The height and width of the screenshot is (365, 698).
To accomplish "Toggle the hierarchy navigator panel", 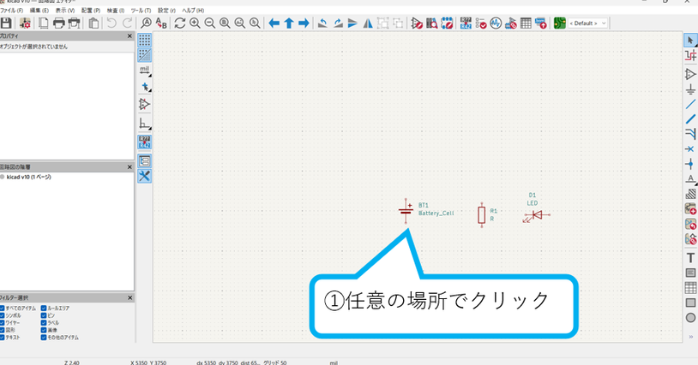I will click(x=144, y=161).
